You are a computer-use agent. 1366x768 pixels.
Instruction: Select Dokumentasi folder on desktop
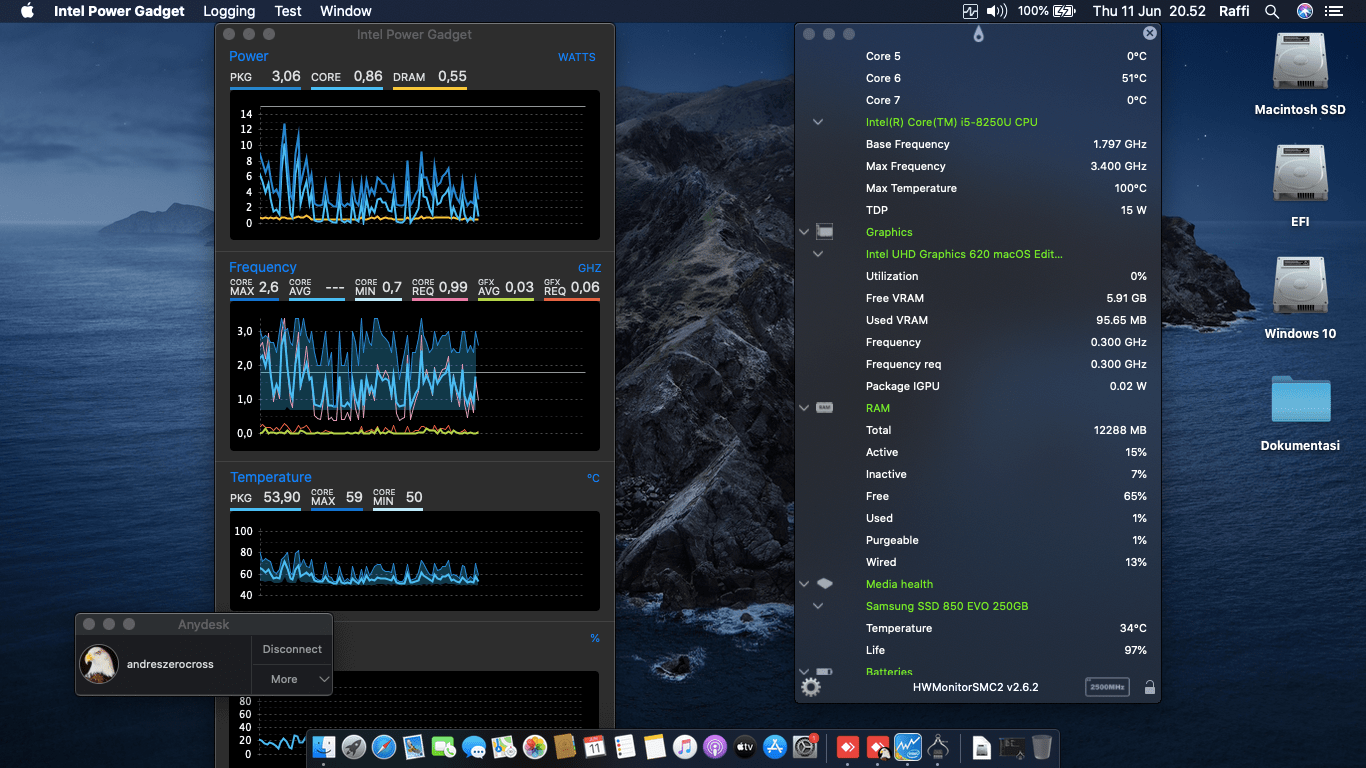pyautogui.click(x=1300, y=412)
